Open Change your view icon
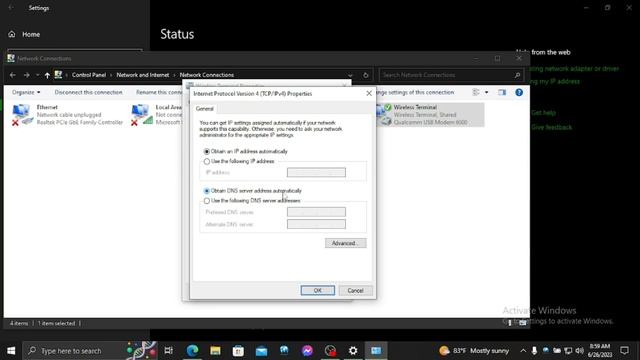 click(x=476, y=92)
